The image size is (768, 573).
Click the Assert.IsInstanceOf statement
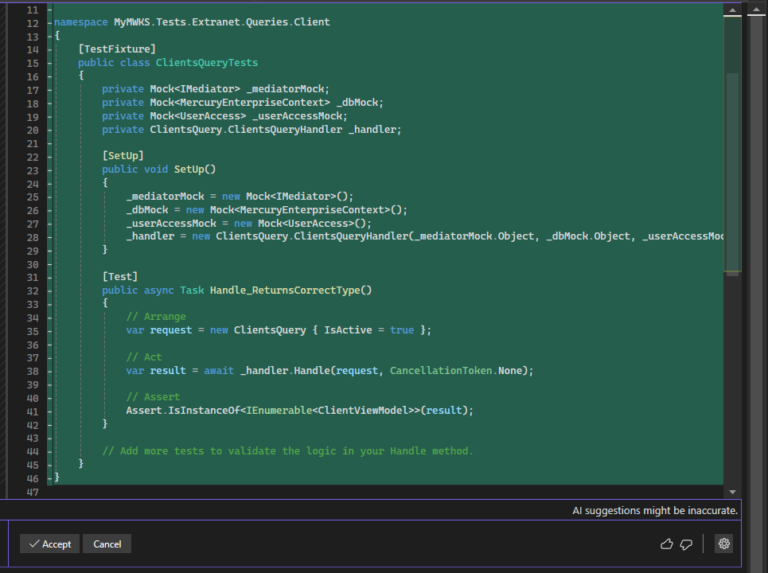point(299,410)
